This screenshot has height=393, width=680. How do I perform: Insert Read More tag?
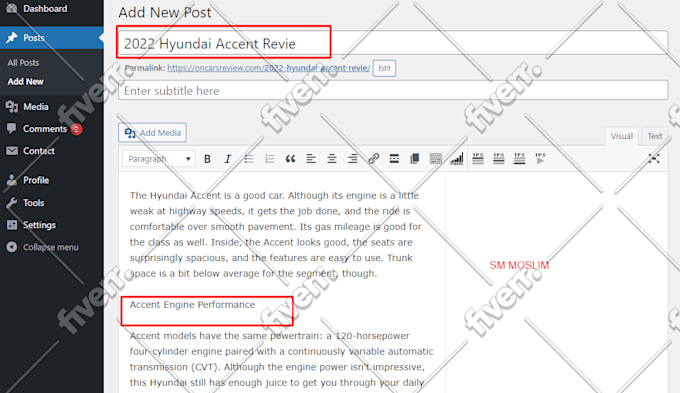click(x=394, y=159)
